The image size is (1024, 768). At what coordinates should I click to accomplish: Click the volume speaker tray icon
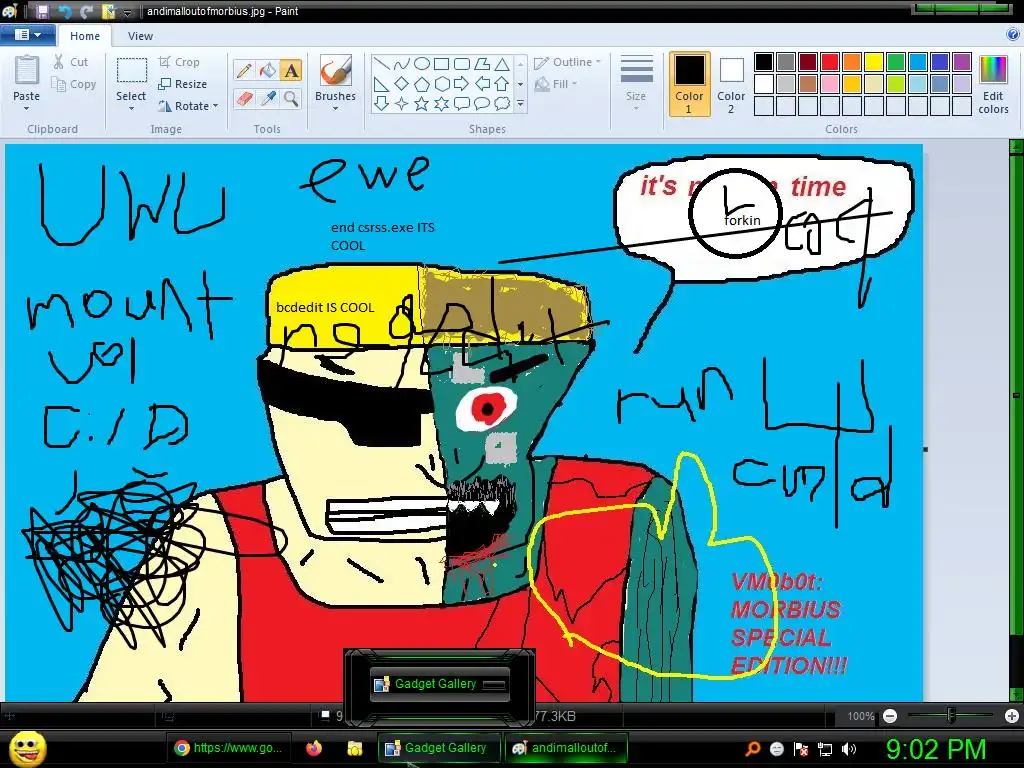(848, 749)
